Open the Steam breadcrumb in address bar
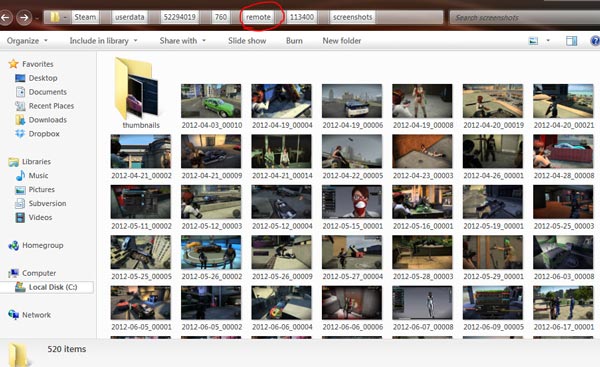The image size is (600, 367). coord(85,17)
